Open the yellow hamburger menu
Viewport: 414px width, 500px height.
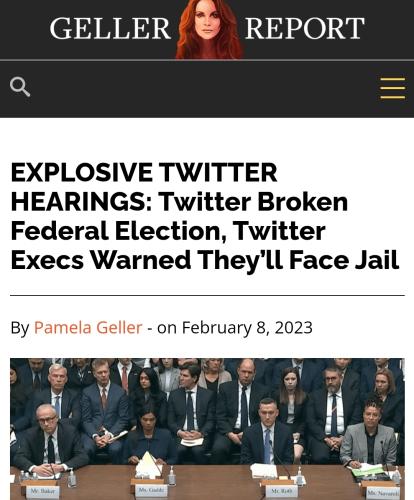(393, 88)
